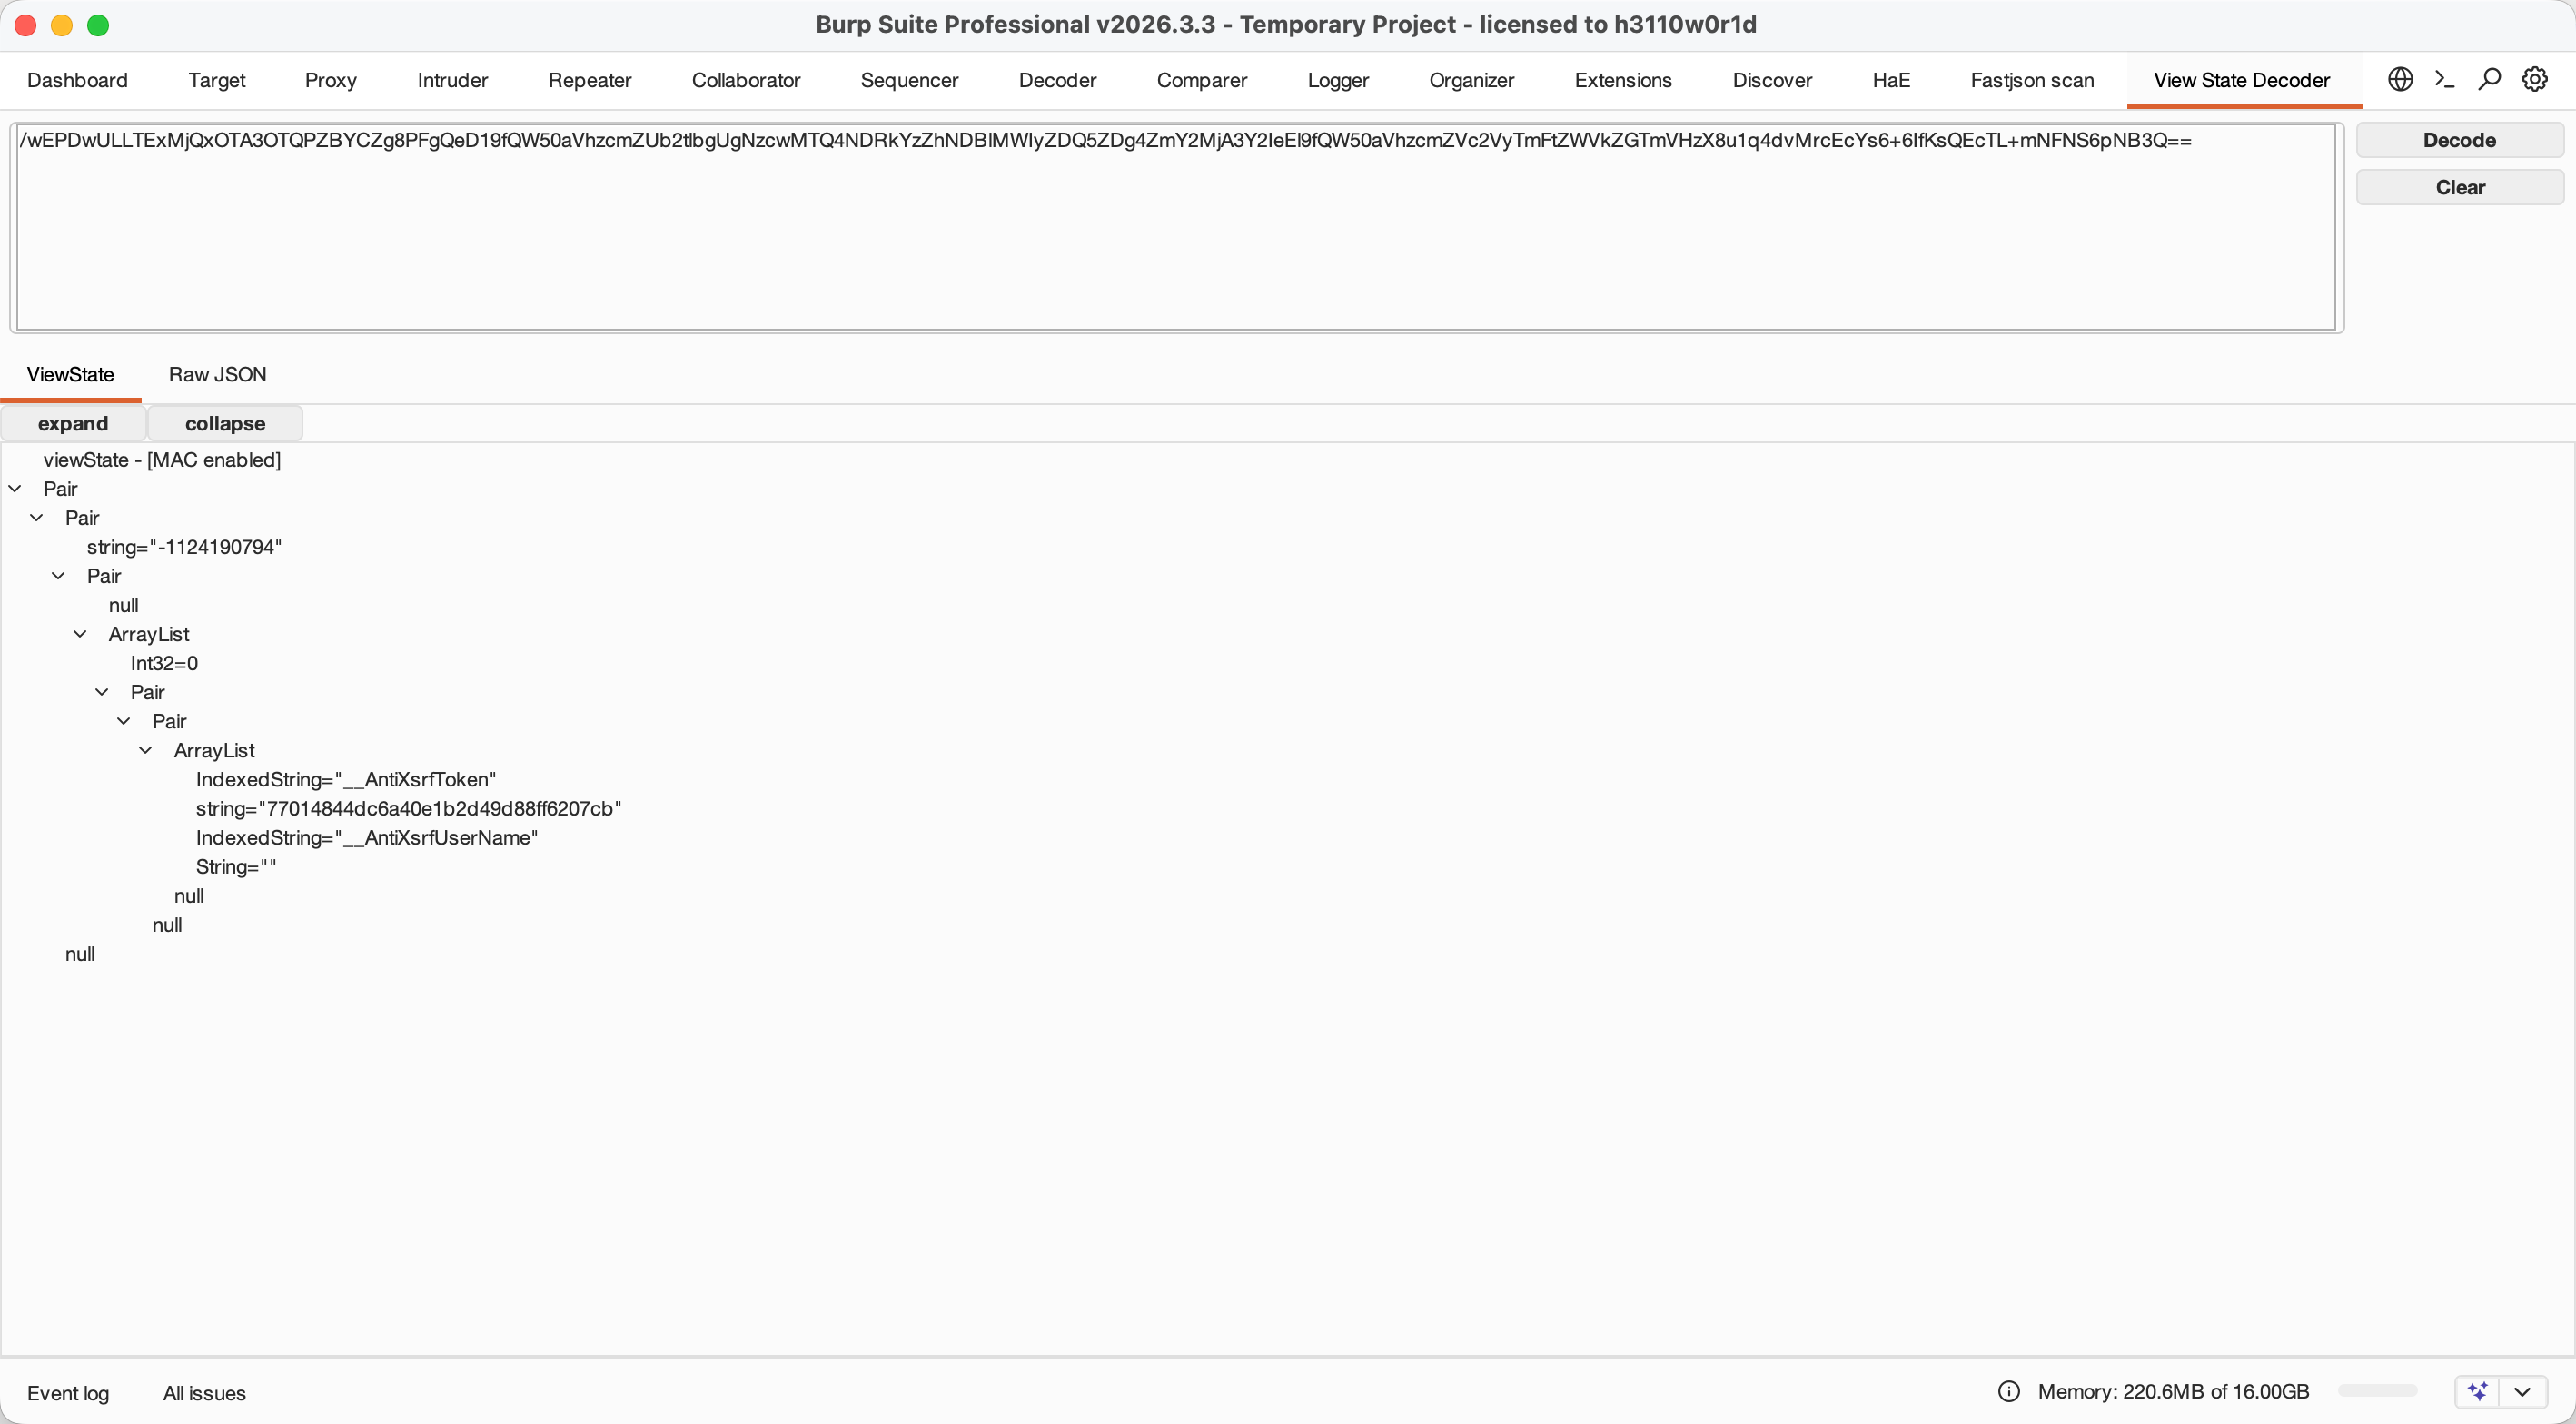Select the Int32=0 tree row
The width and height of the screenshot is (2576, 1424).
(164, 663)
